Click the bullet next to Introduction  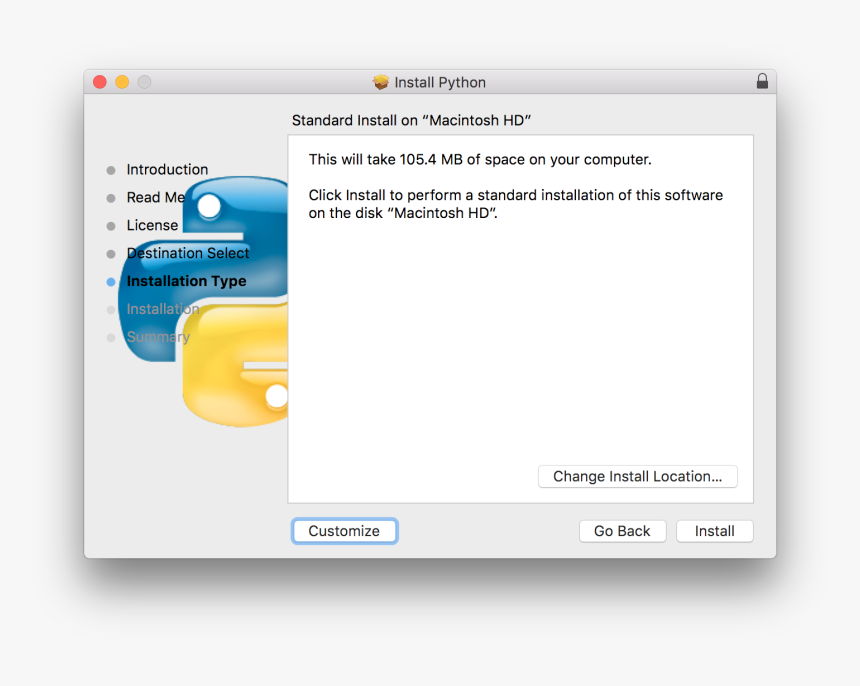[x=111, y=171]
